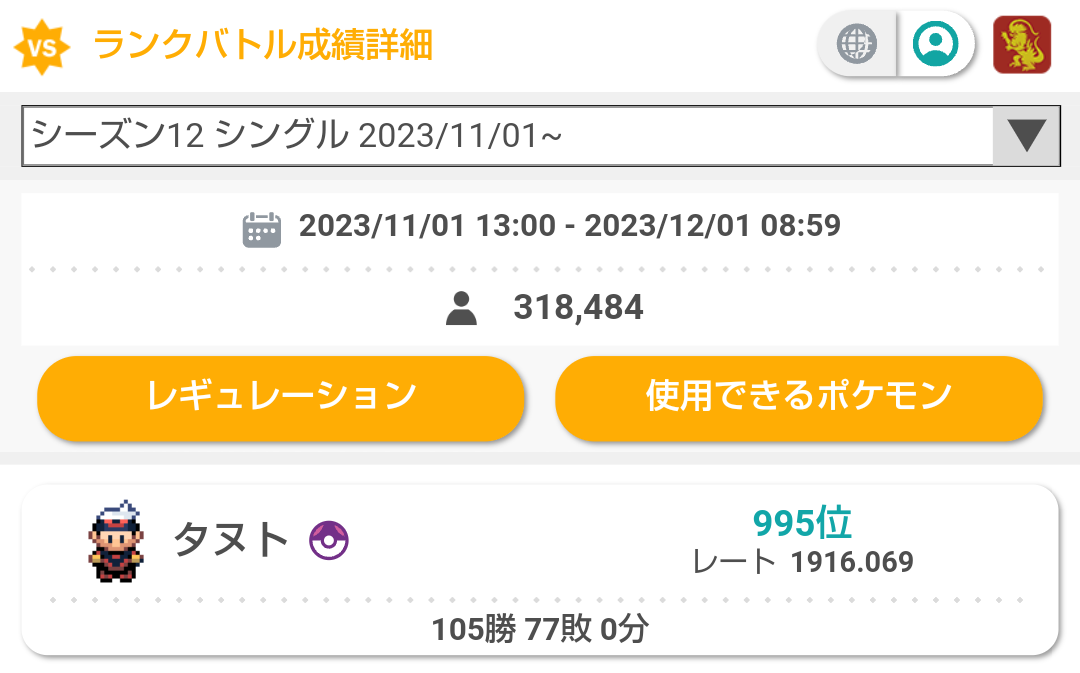The height and width of the screenshot is (673, 1080).
Task: Select the タヌト player result card
Action: pos(540,570)
